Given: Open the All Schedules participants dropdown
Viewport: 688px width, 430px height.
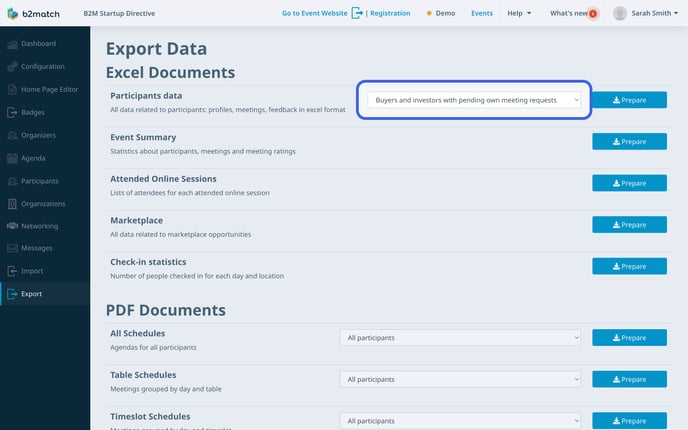Looking at the screenshot, I should 460,338.
